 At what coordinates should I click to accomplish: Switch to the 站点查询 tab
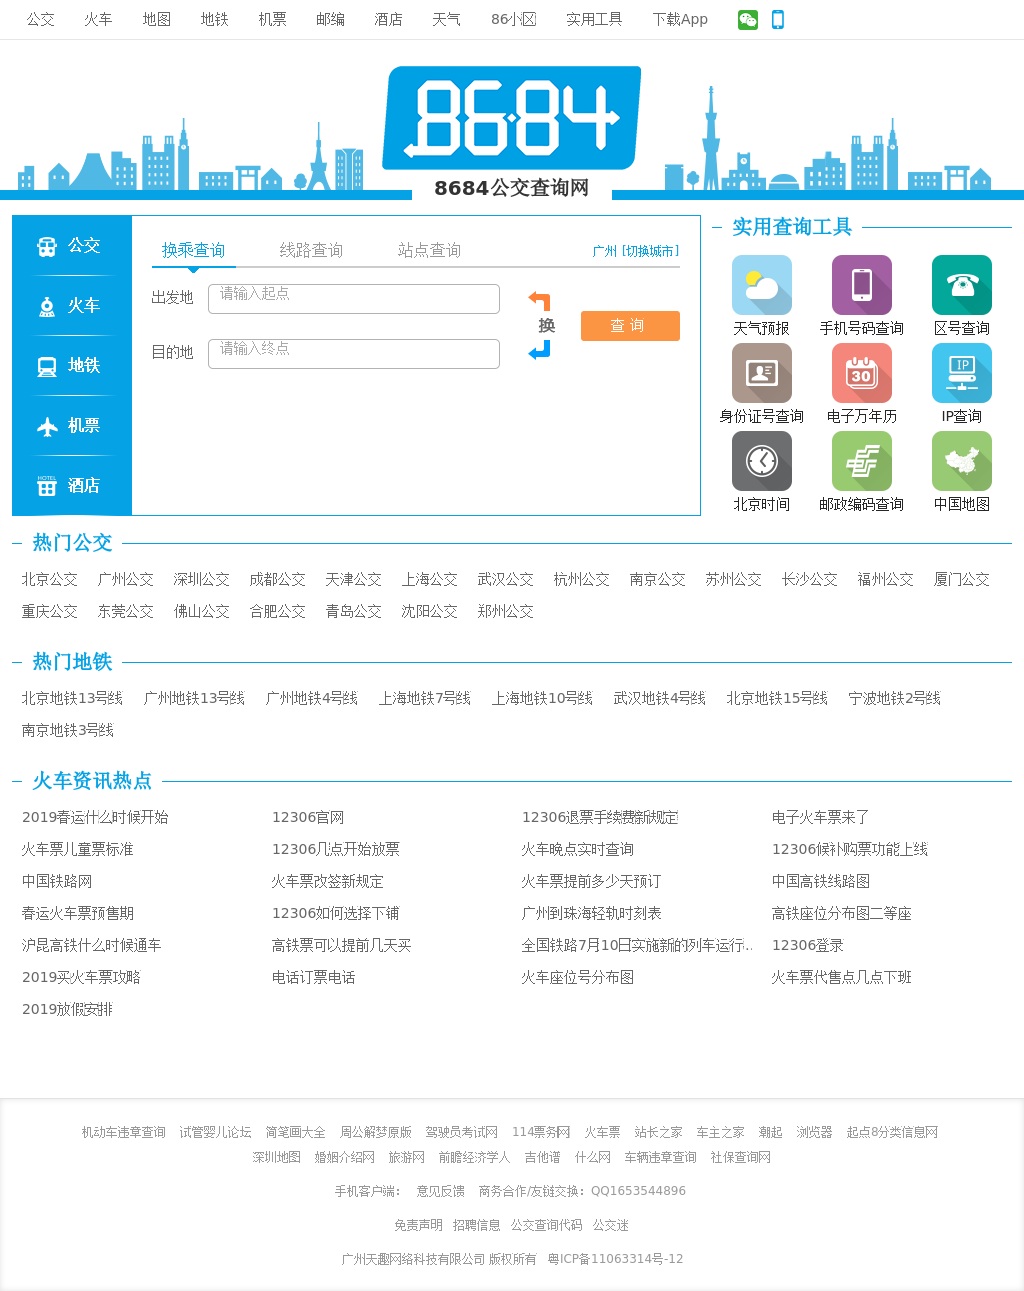click(x=429, y=250)
